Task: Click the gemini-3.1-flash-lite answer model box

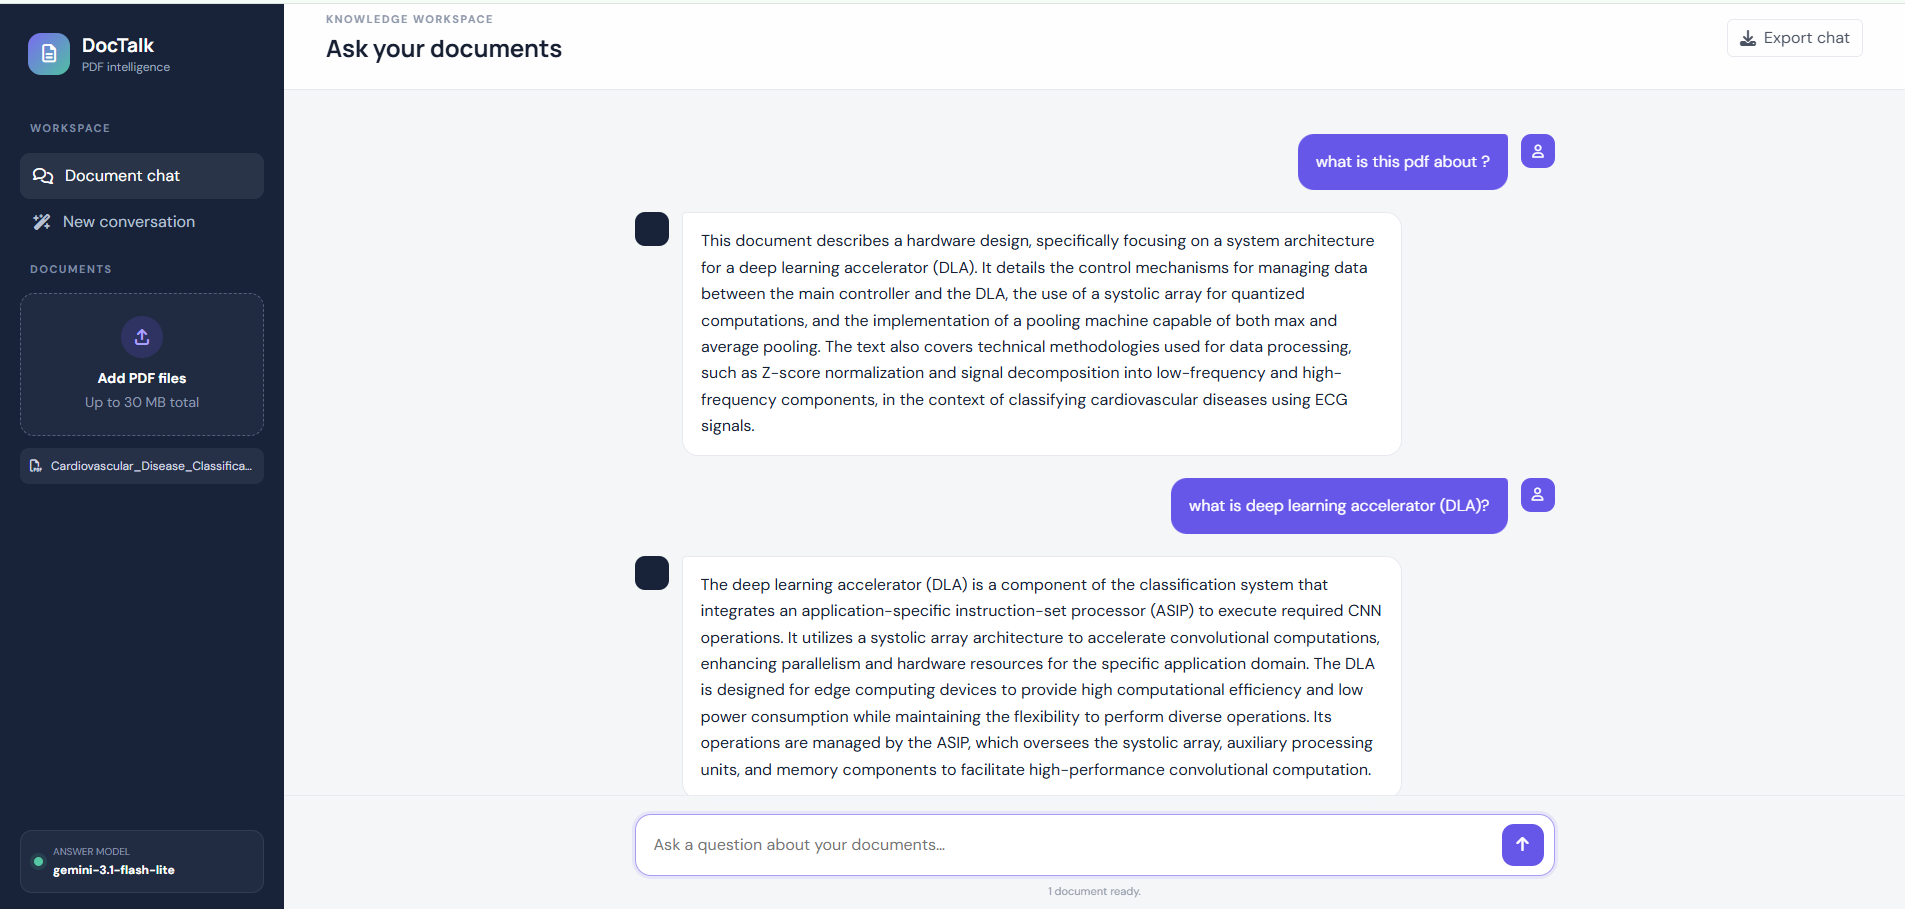Action: click(142, 861)
